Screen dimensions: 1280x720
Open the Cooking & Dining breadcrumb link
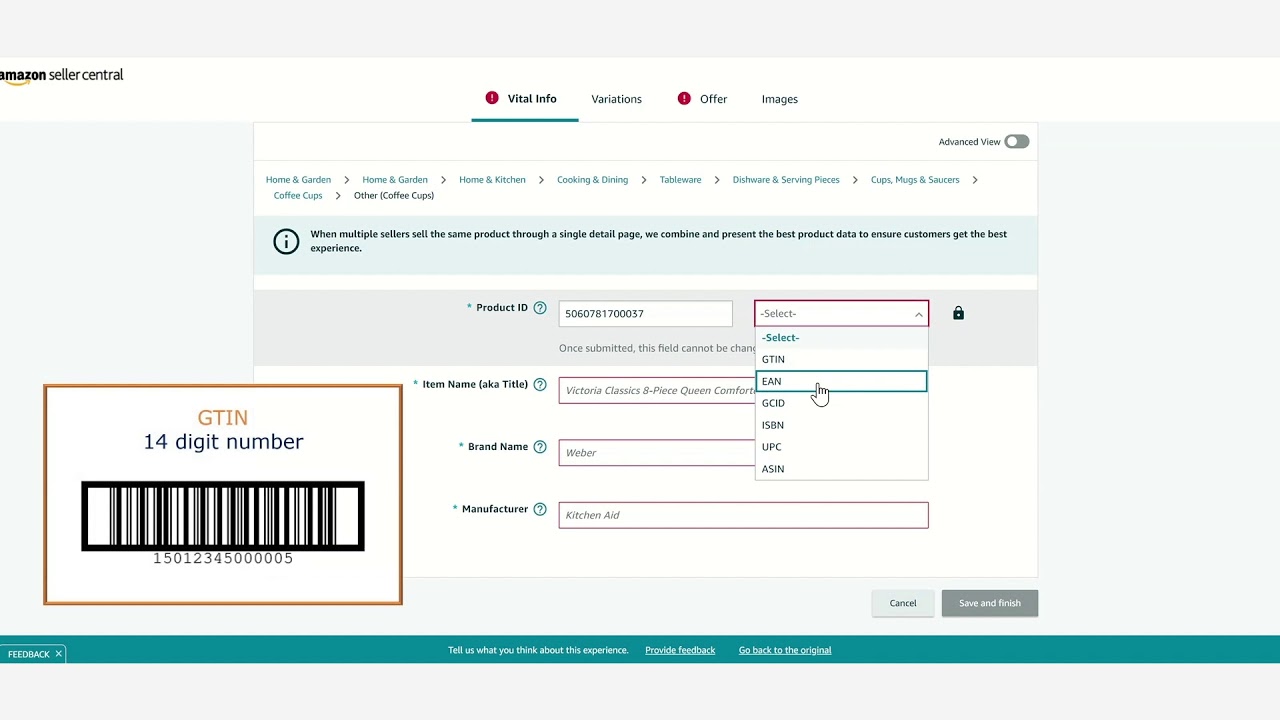592,180
